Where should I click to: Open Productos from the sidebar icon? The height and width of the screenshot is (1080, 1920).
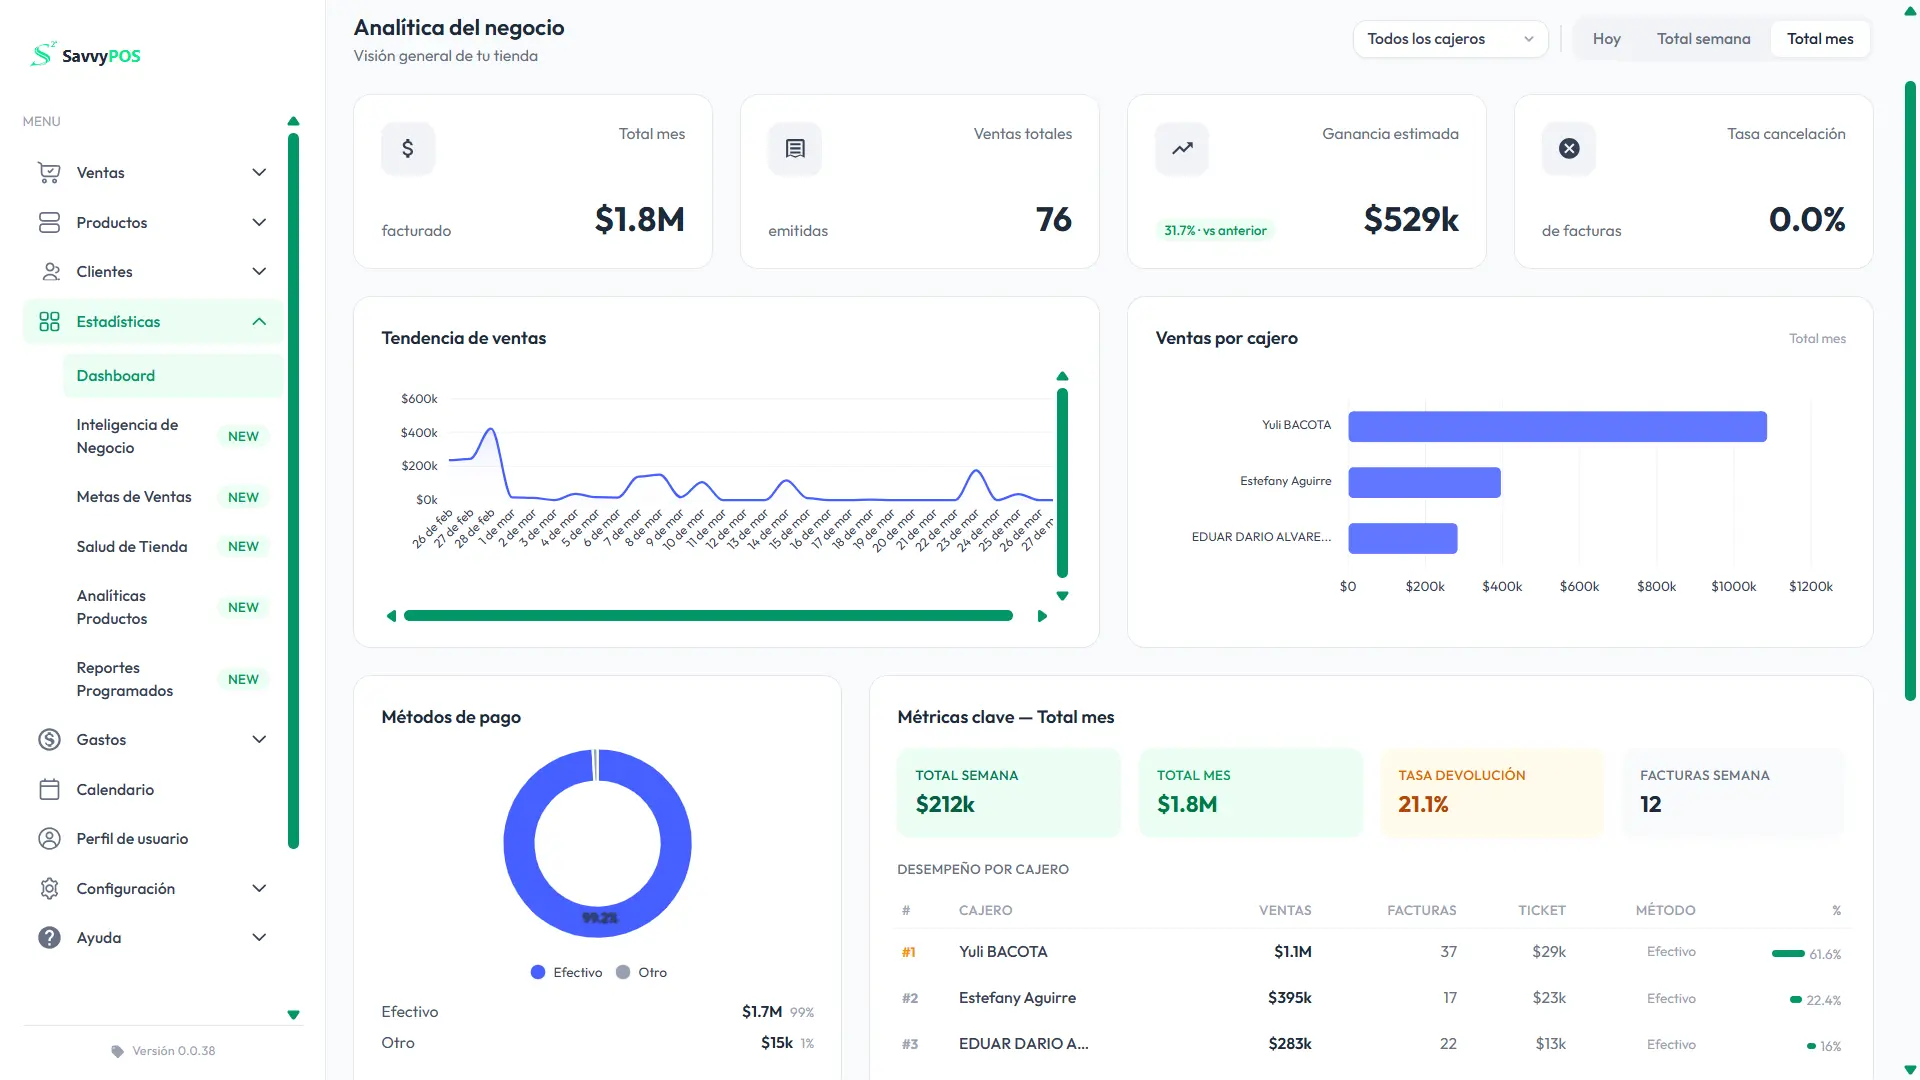50,222
